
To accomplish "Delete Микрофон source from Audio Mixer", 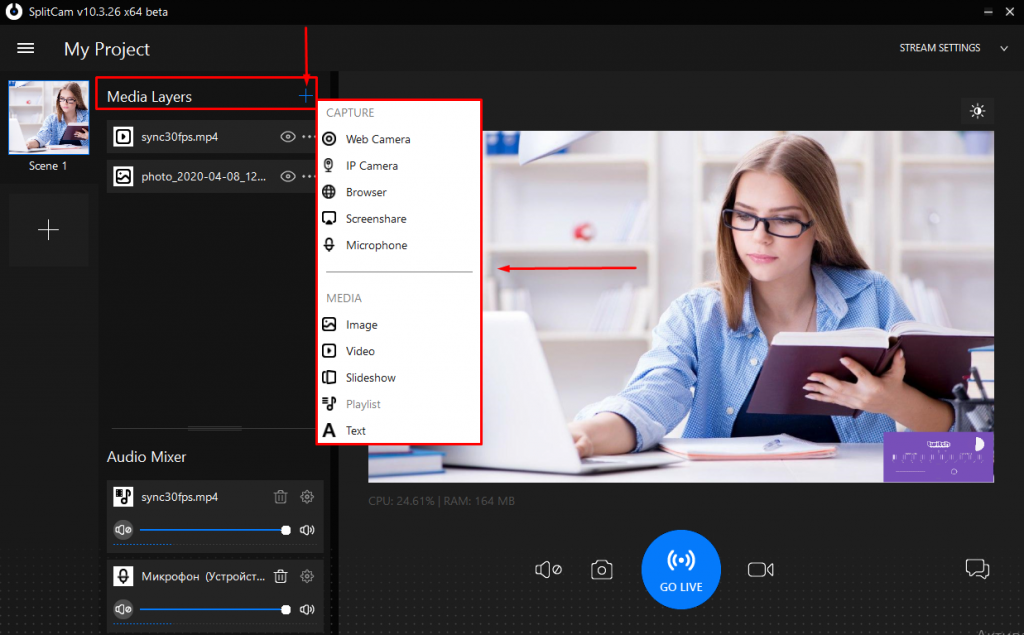I will pos(280,576).
